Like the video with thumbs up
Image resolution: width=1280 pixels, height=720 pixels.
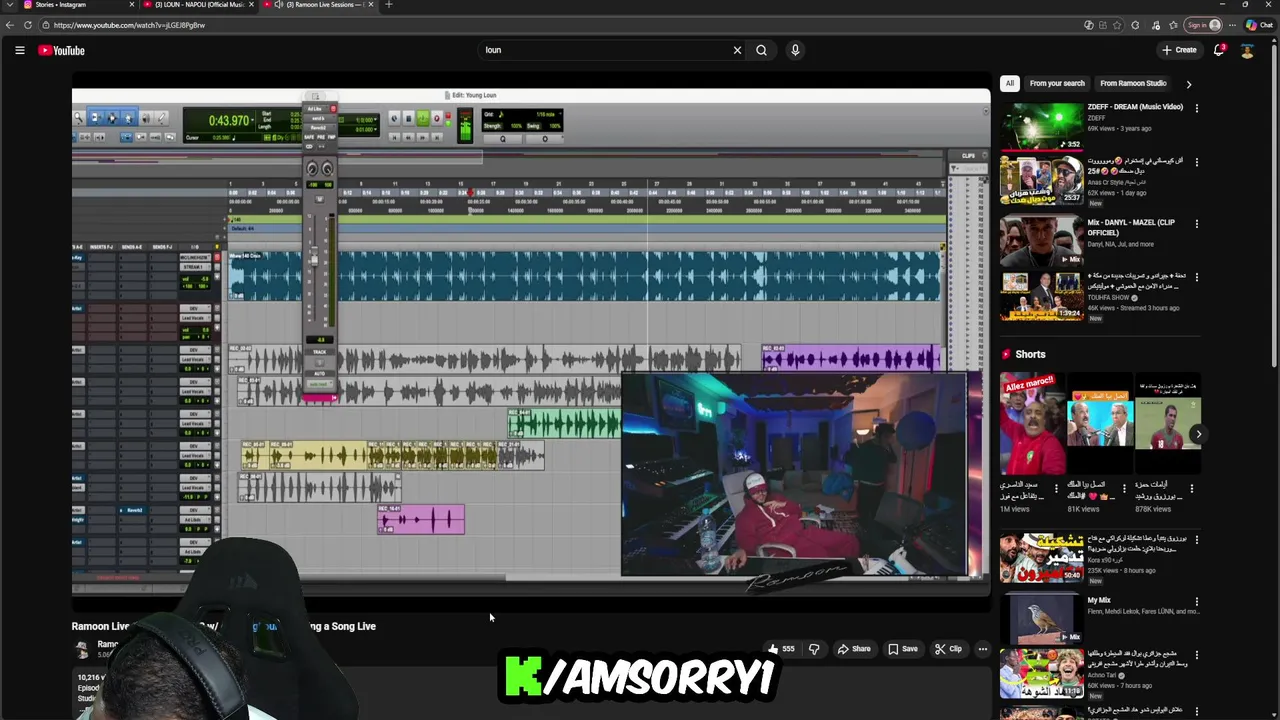point(781,649)
